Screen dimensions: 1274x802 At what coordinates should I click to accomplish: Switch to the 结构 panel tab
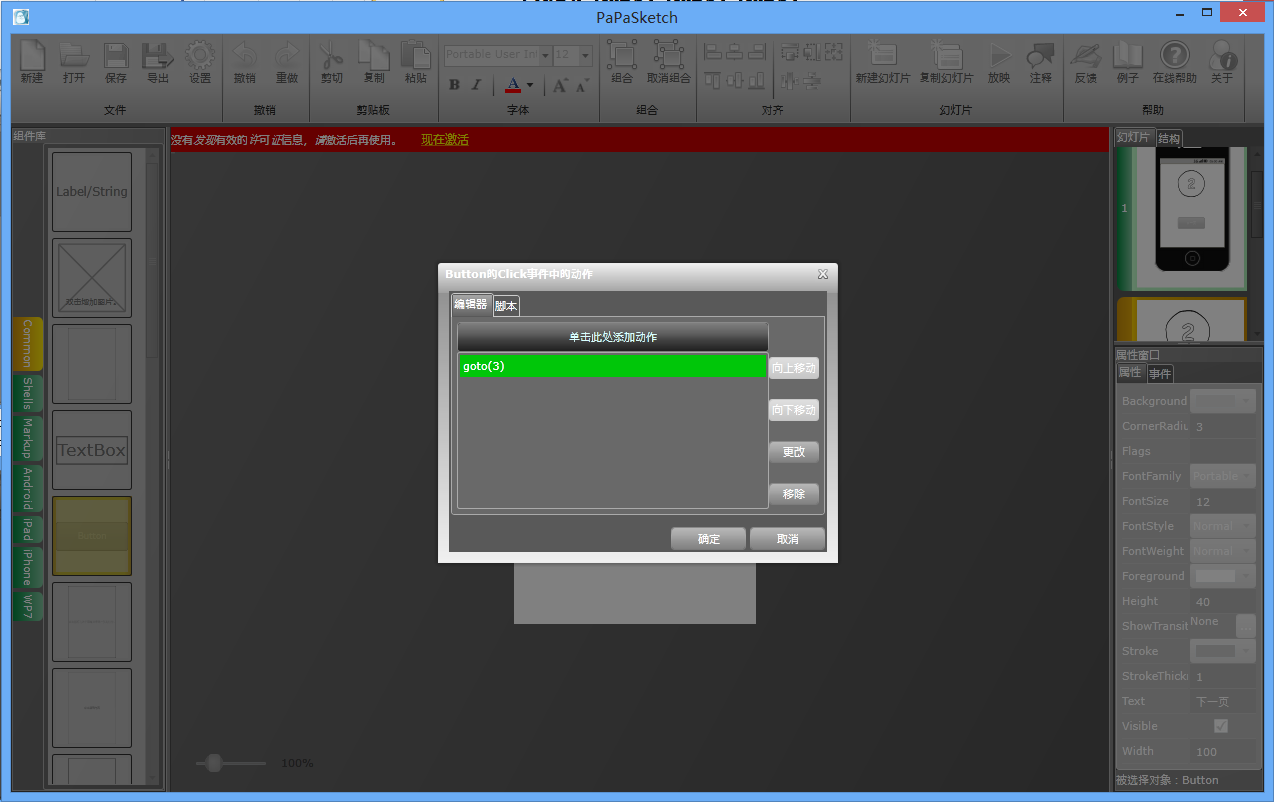1169,139
